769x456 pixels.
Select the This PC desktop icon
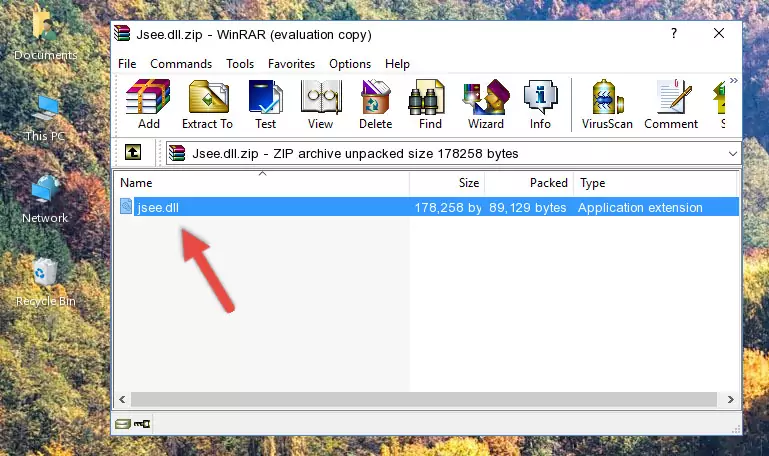coord(45,119)
